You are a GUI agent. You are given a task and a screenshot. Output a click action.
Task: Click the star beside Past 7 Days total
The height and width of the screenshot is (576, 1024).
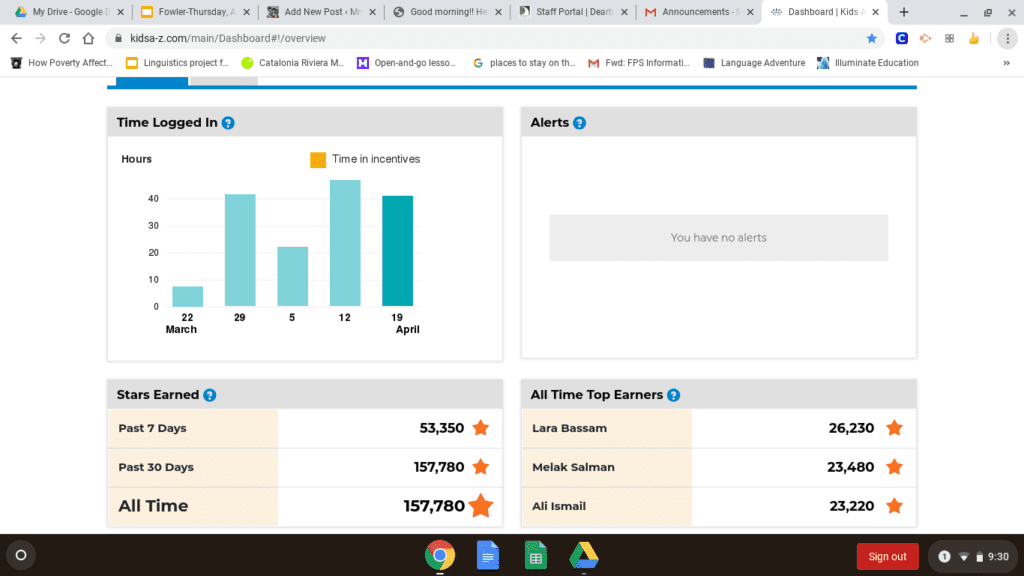tap(481, 428)
